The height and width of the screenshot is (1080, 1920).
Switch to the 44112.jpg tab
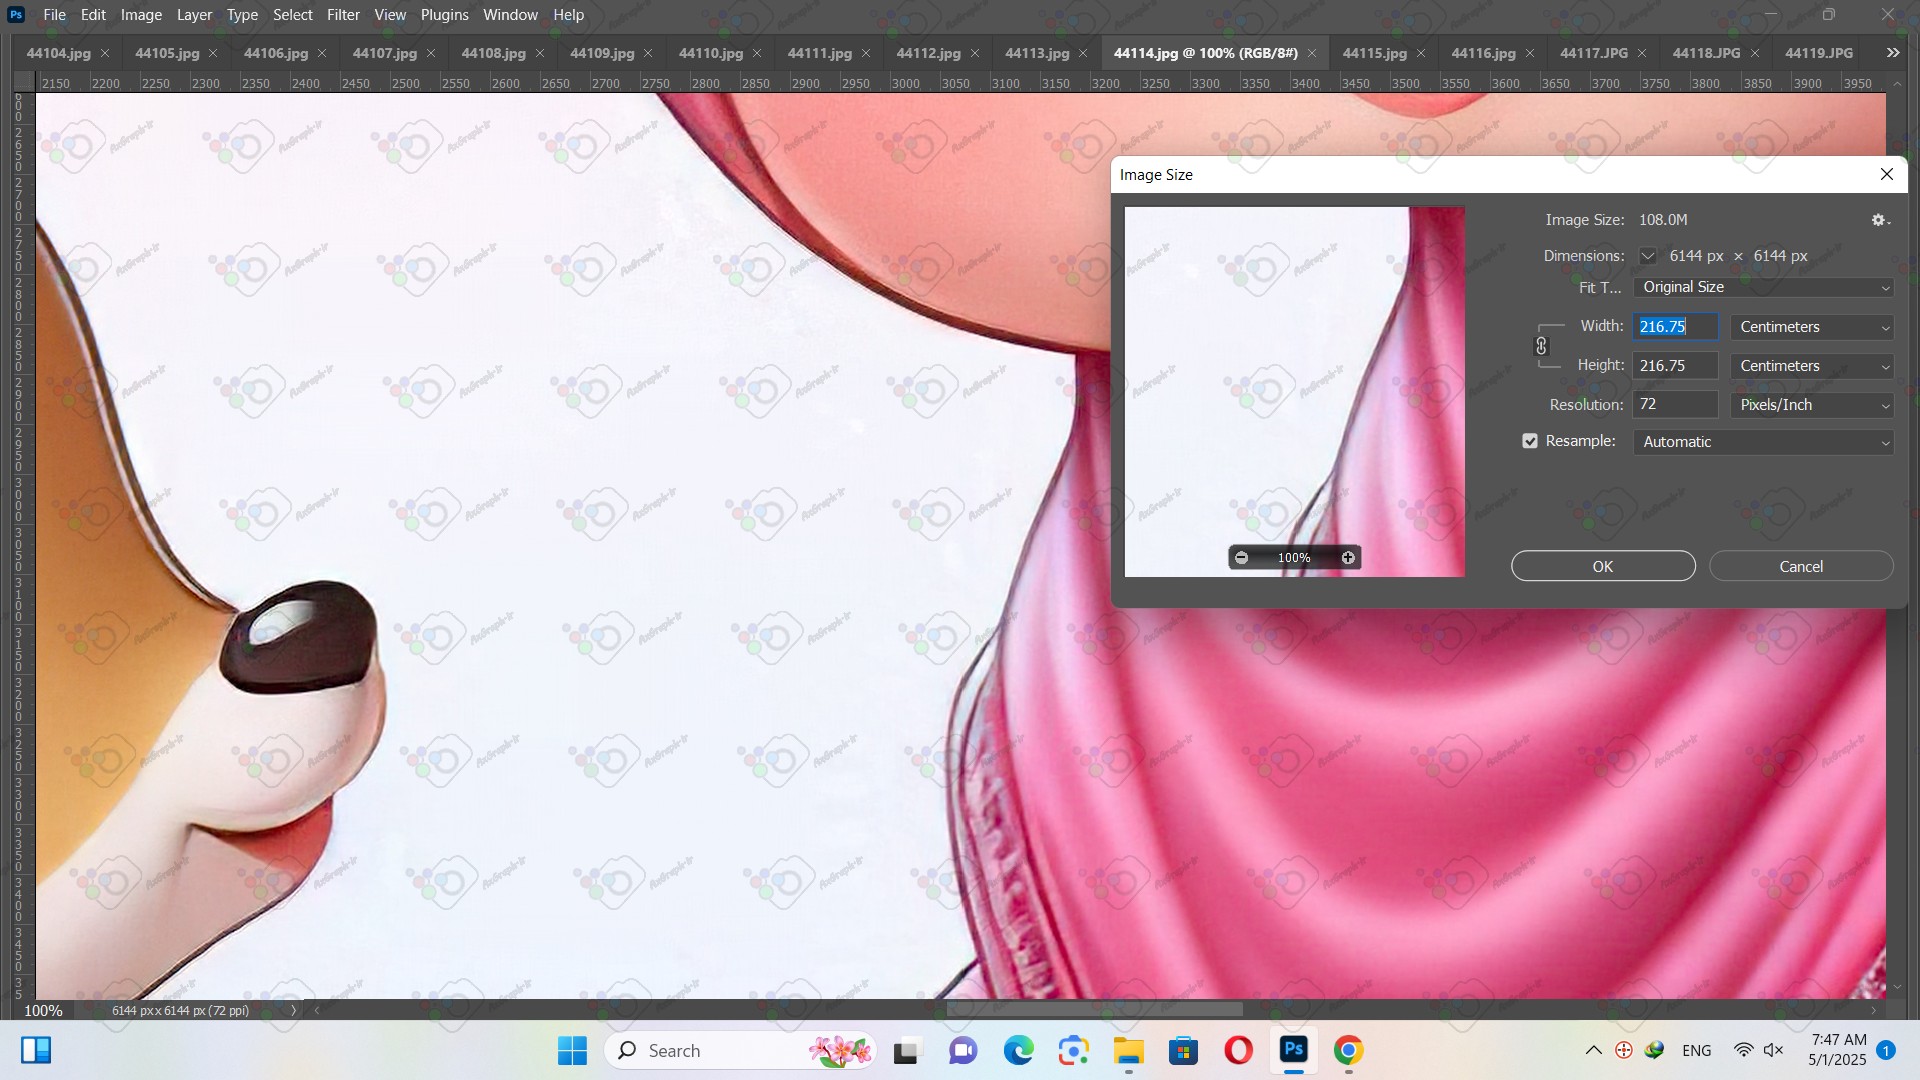(x=928, y=53)
